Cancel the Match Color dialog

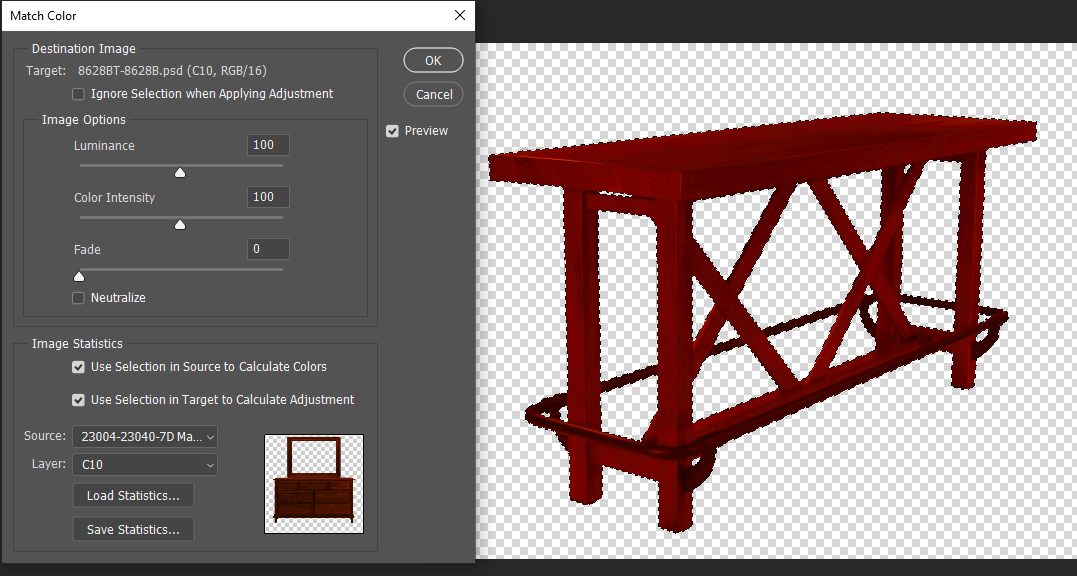click(x=433, y=94)
